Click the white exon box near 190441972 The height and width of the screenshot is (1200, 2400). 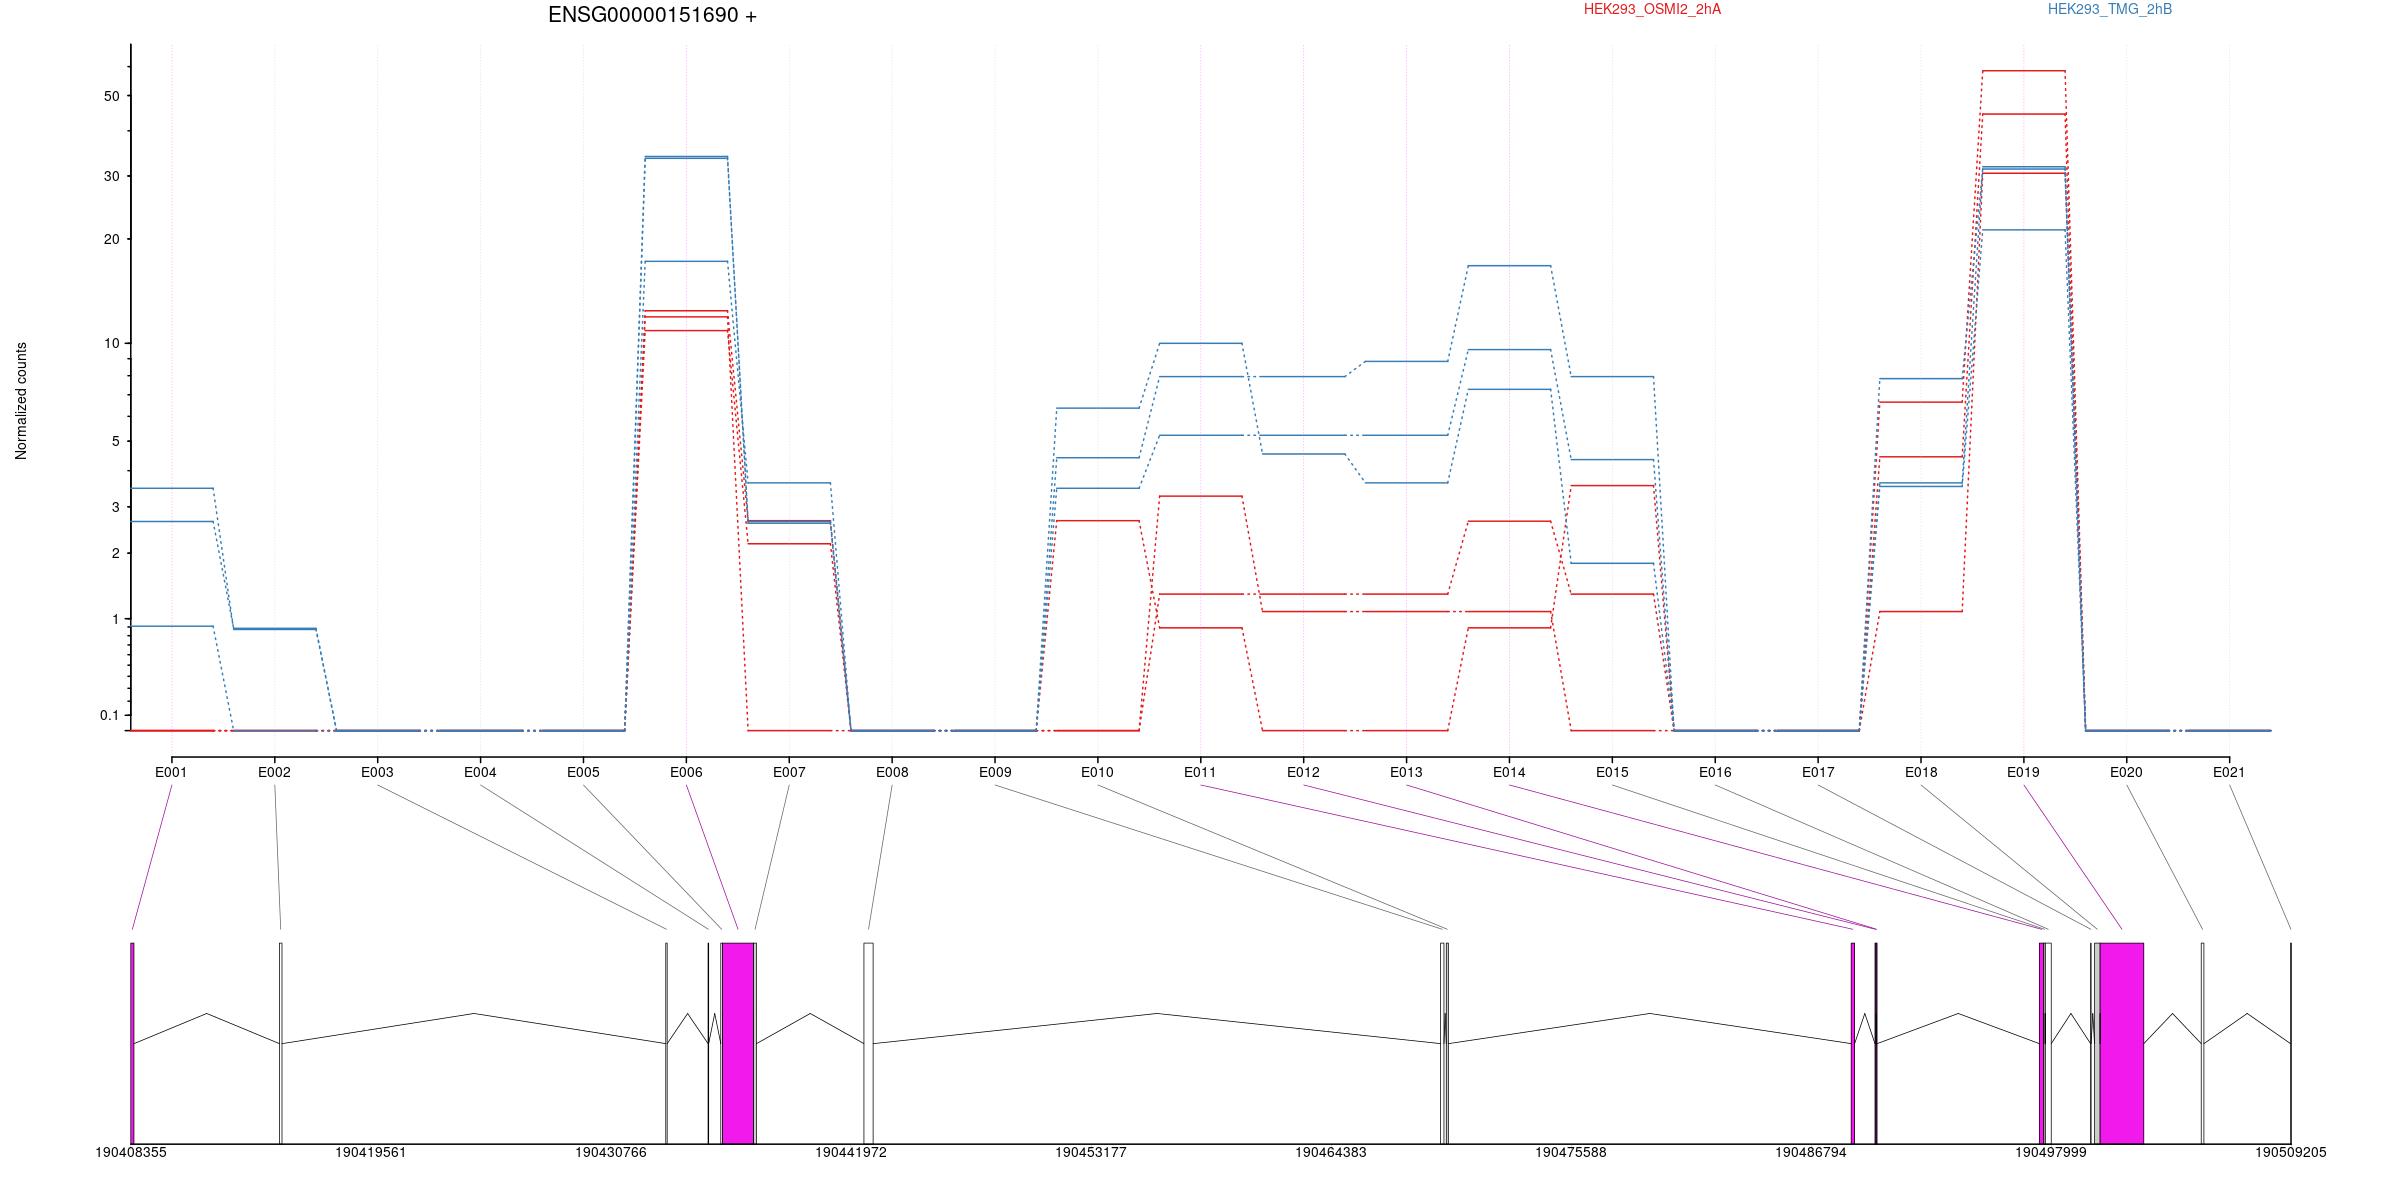(x=868, y=1043)
